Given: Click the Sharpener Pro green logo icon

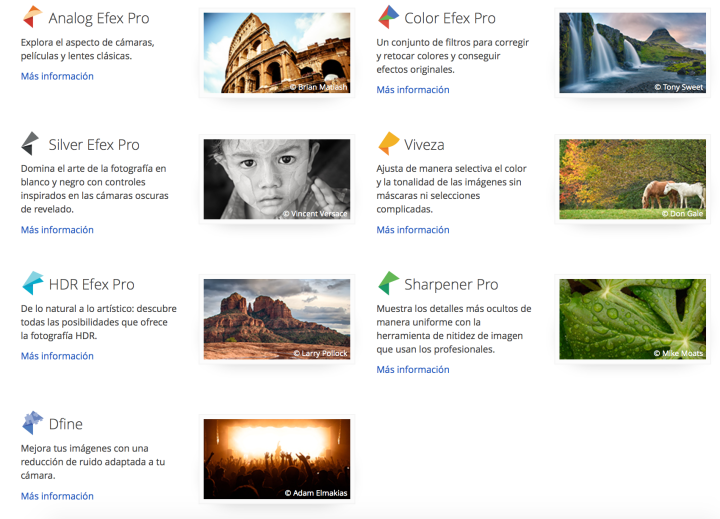Looking at the screenshot, I should 388,283.
